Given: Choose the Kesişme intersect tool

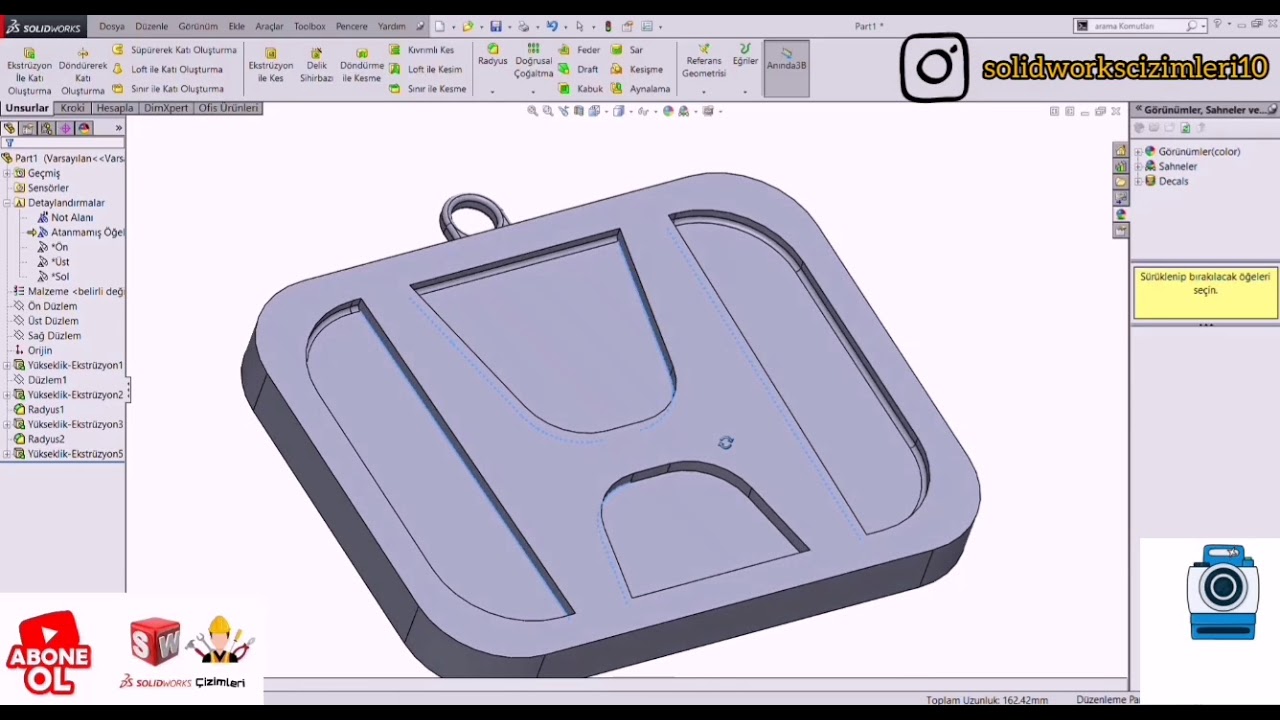Looking at the screenshot, I should (637, 69).
